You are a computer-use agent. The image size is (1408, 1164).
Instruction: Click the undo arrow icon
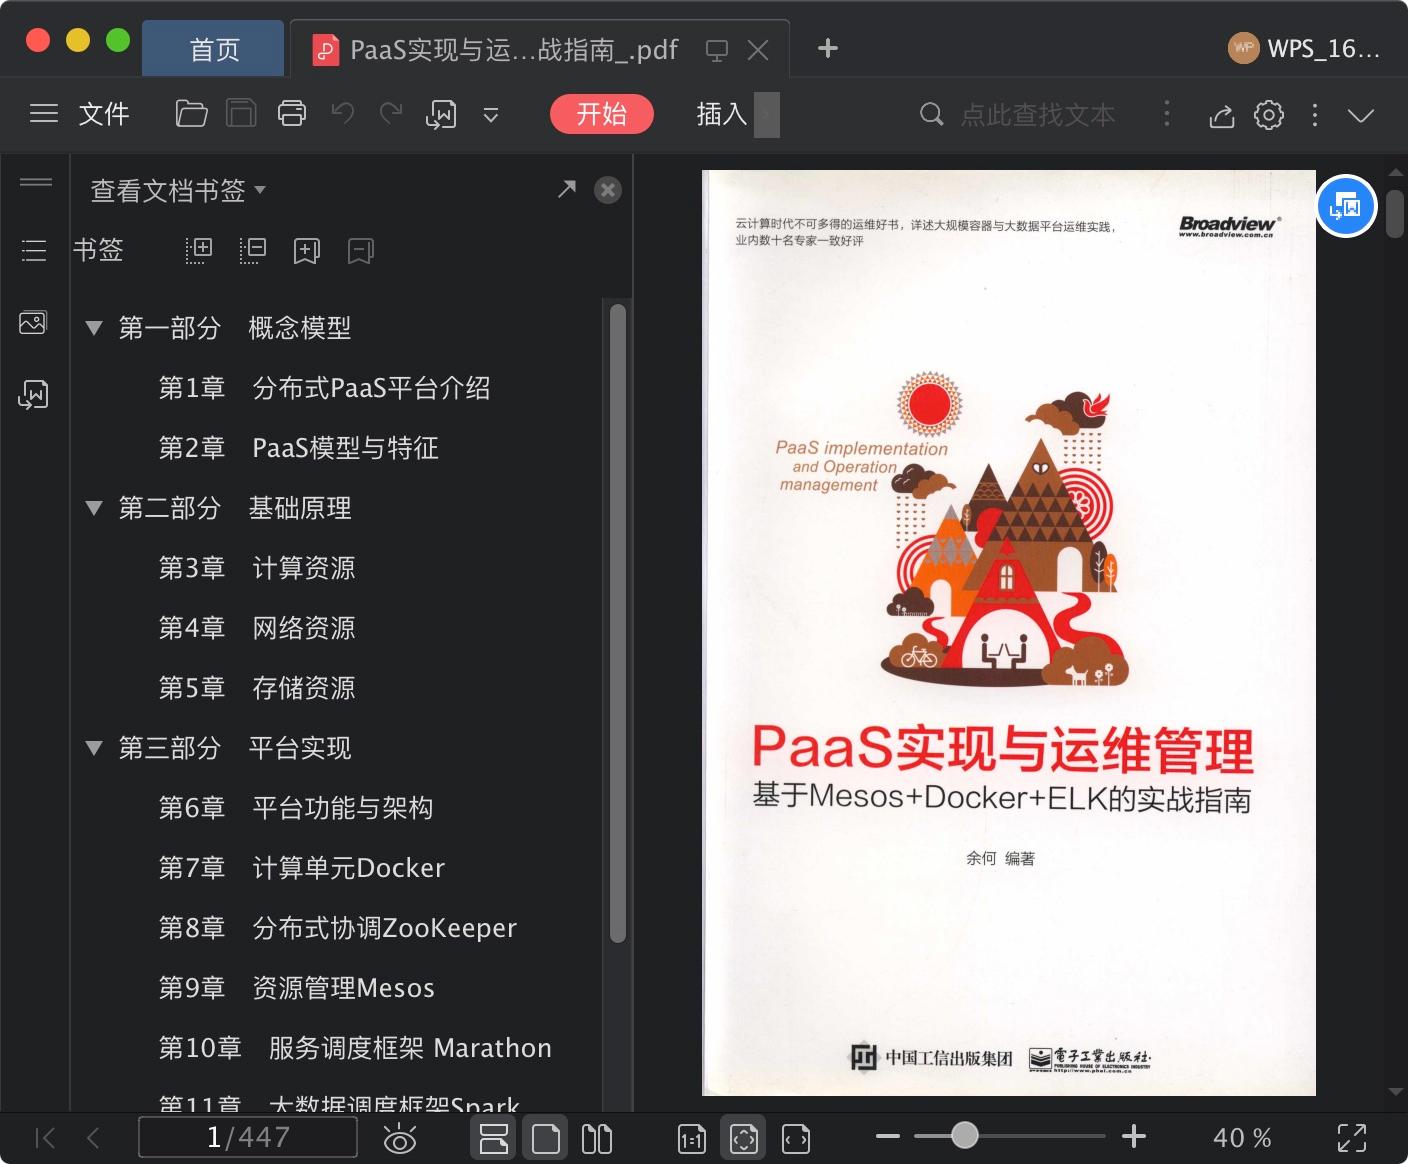342,114
